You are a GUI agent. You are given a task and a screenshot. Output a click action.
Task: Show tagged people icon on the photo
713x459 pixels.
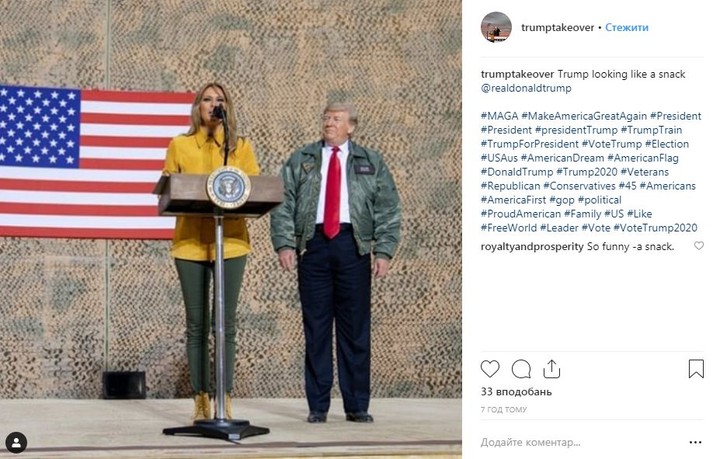click(16, 443)
